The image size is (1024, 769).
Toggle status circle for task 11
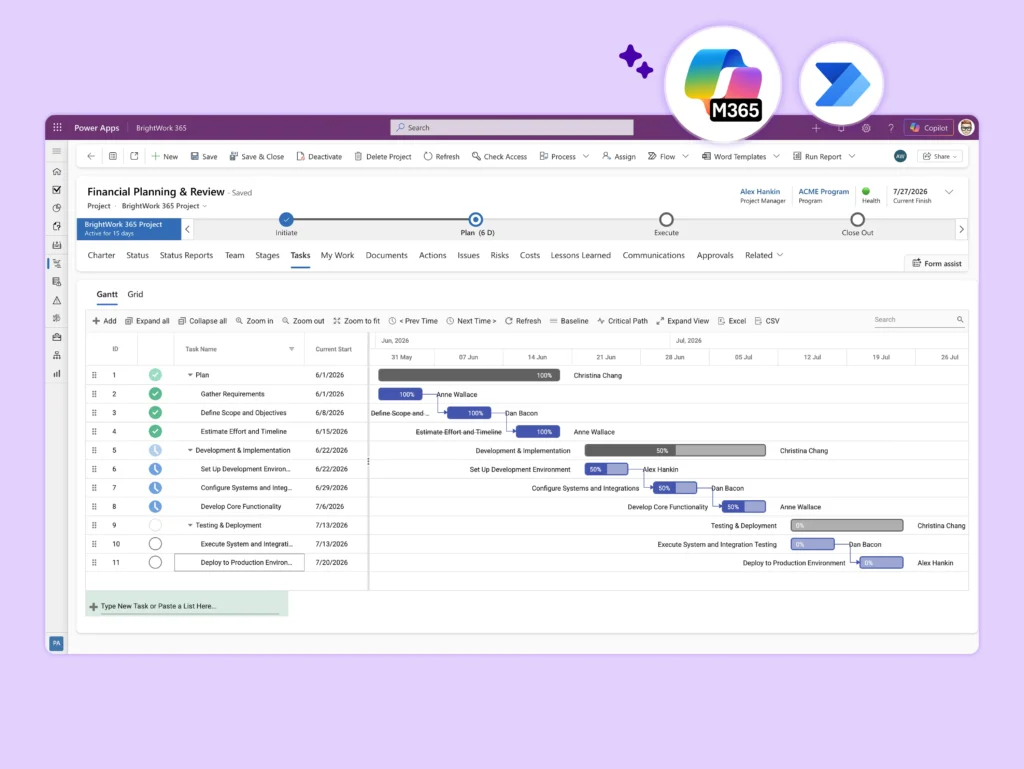coord(155,563)
